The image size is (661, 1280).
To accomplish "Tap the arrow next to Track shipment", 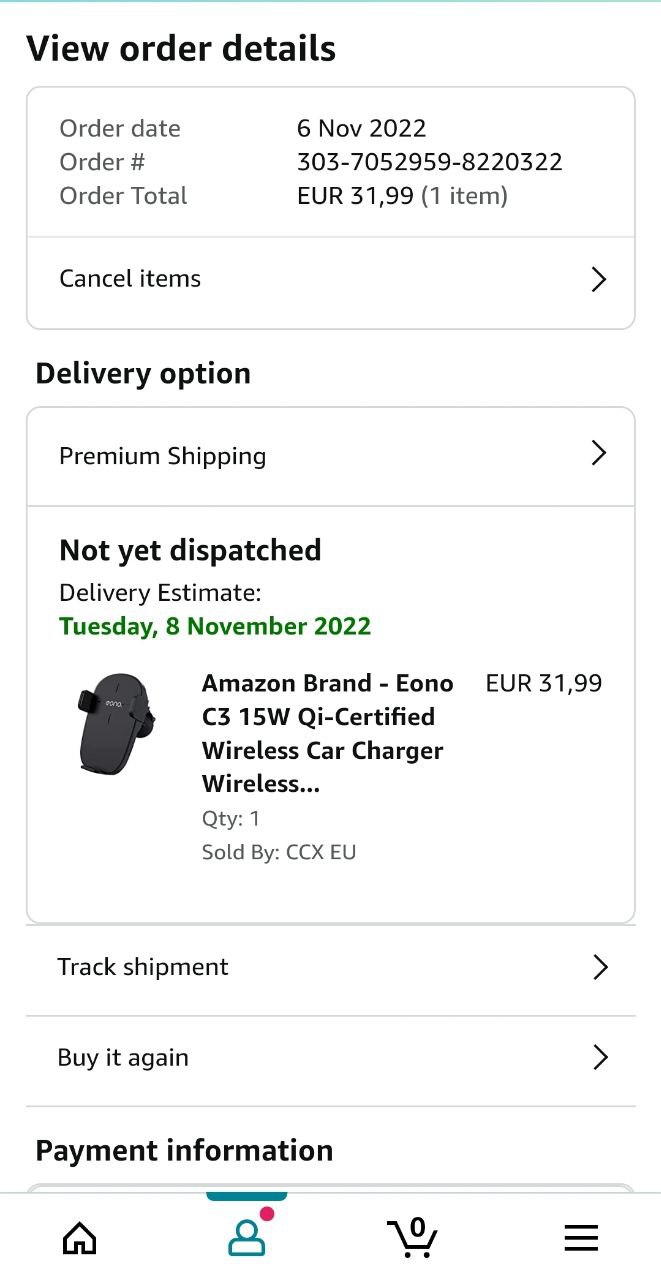I will coord(600,967).
